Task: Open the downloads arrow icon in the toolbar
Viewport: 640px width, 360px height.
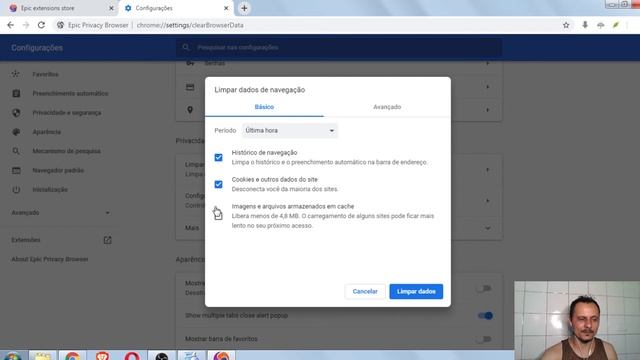Action: (585, 25)
